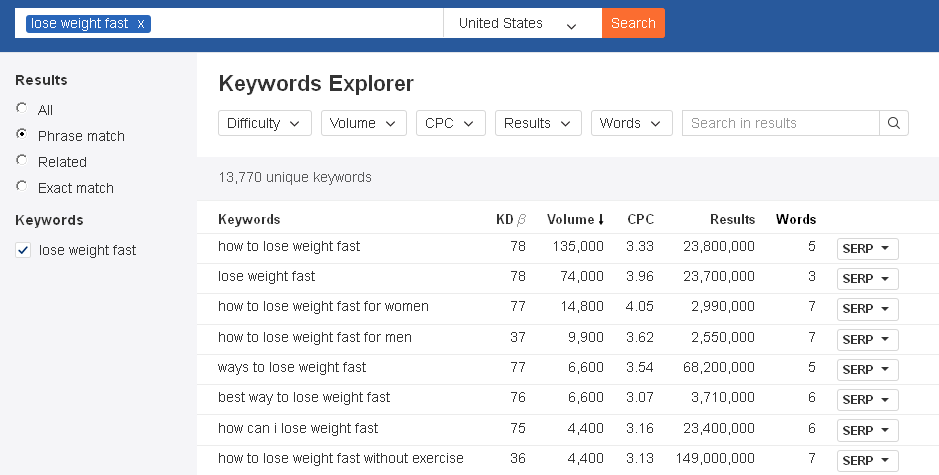Open the Difficulty filter dropdown
Viewport: 939px width, 475px height.
point(264,123)
